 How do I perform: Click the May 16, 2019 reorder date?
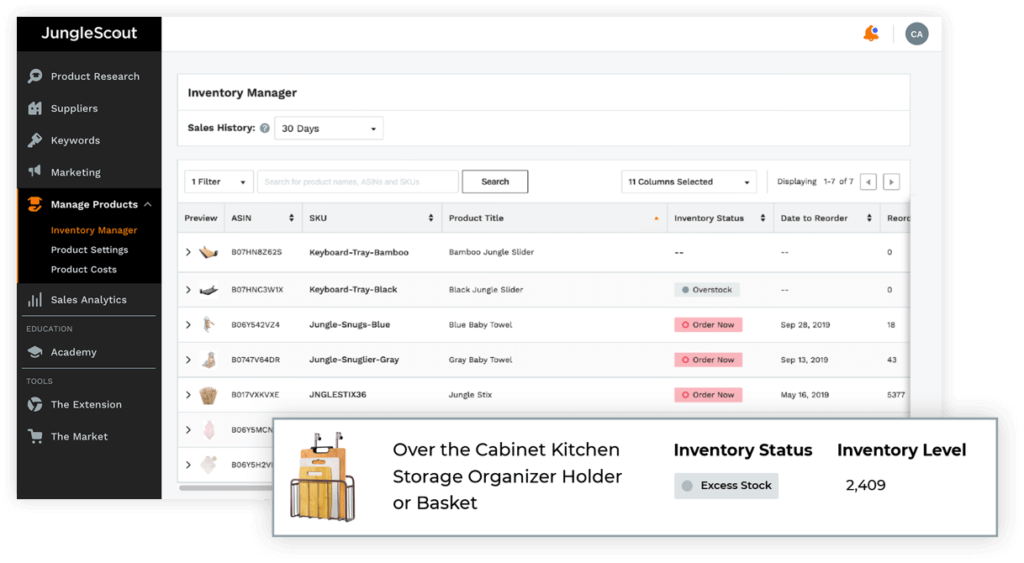point(805,394)
